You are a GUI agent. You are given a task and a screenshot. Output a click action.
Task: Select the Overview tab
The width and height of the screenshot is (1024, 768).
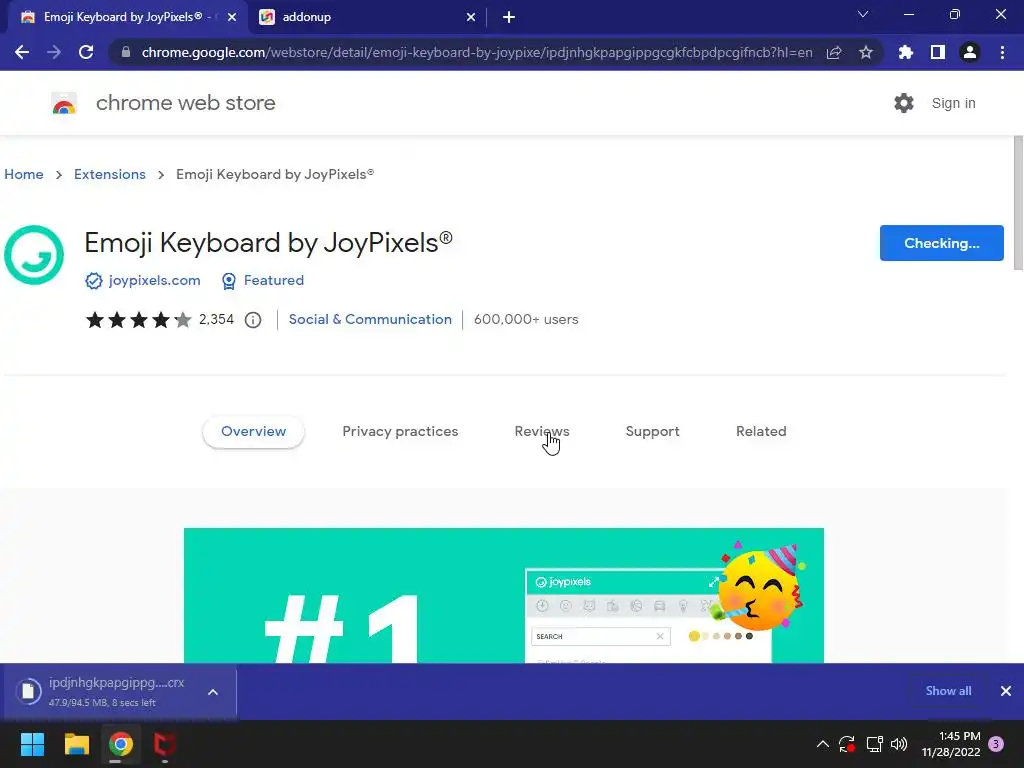click(x=253, y=432)
